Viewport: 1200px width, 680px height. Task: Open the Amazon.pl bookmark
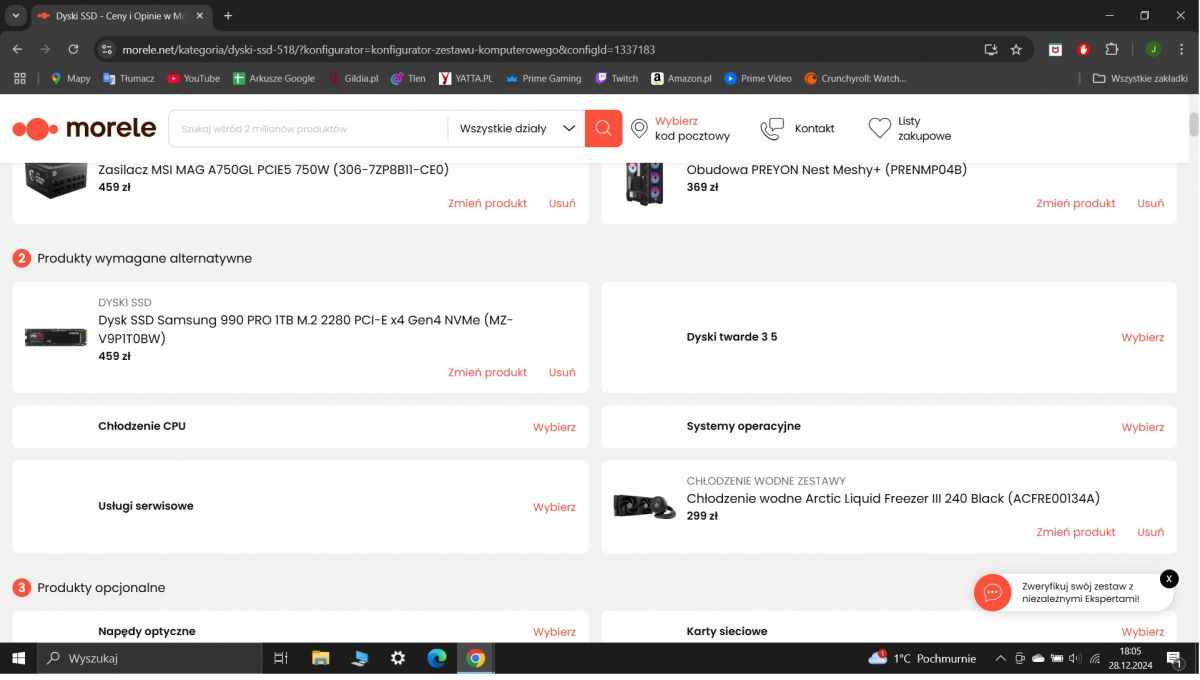(x=681, y=78)
